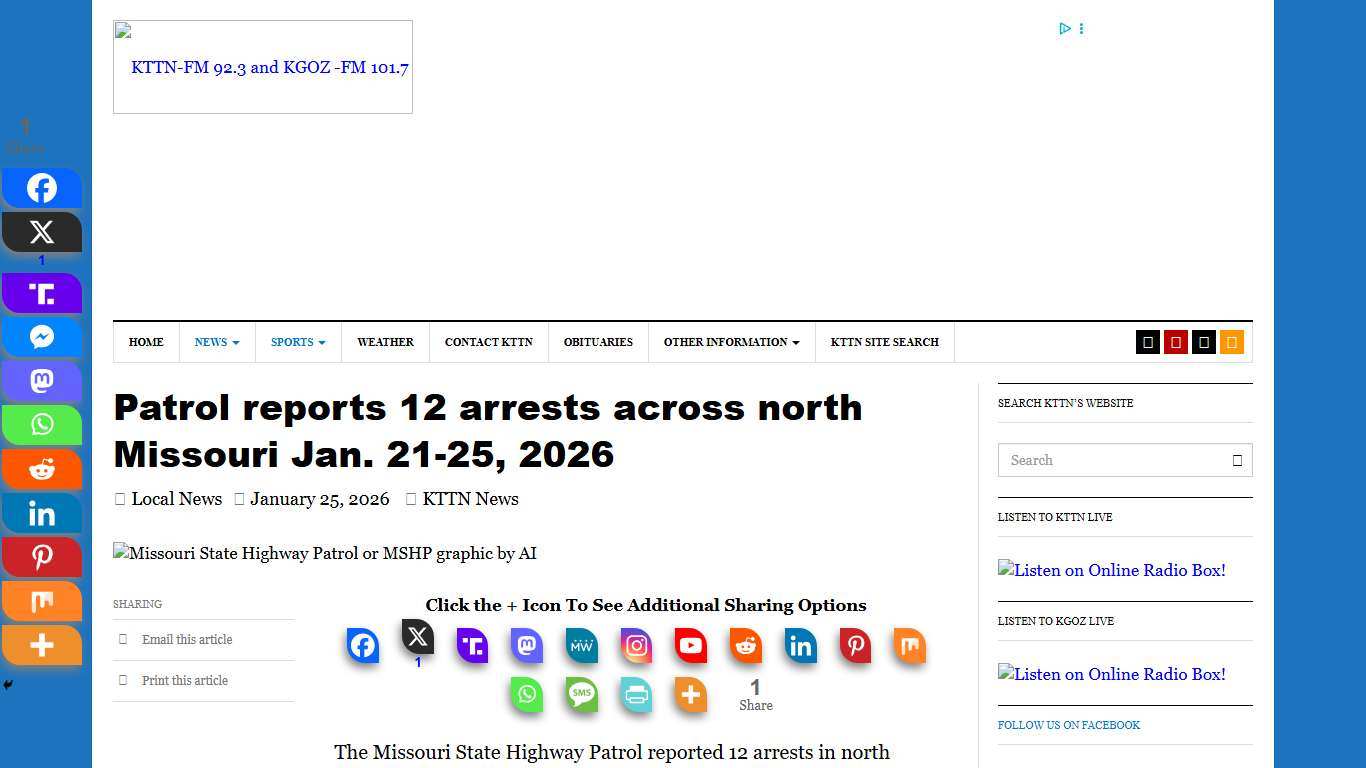Click the printer sharing icon
Image resolution: width=1366 pixels, height=768 pixels.
pos(636,694)
